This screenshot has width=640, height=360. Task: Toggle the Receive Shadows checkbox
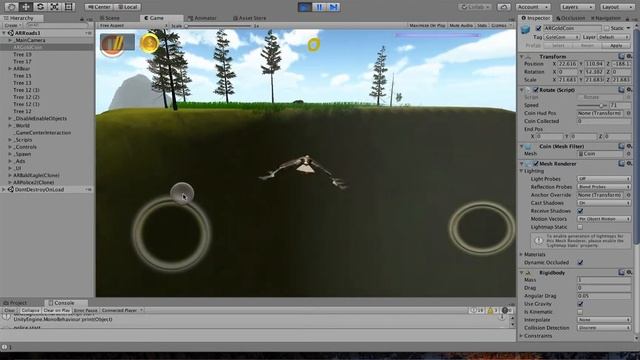pos(580,211)
